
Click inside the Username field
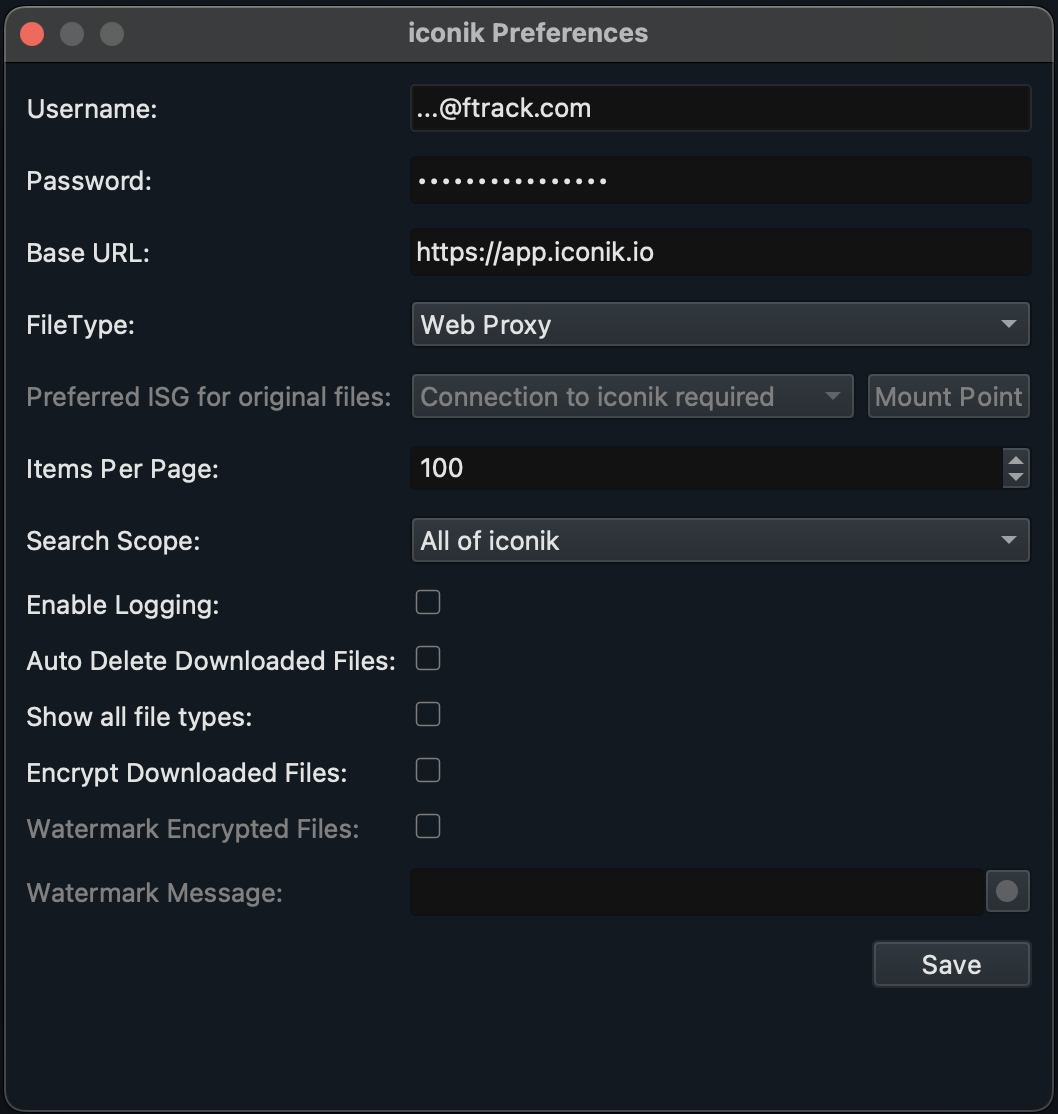[700, 108]
